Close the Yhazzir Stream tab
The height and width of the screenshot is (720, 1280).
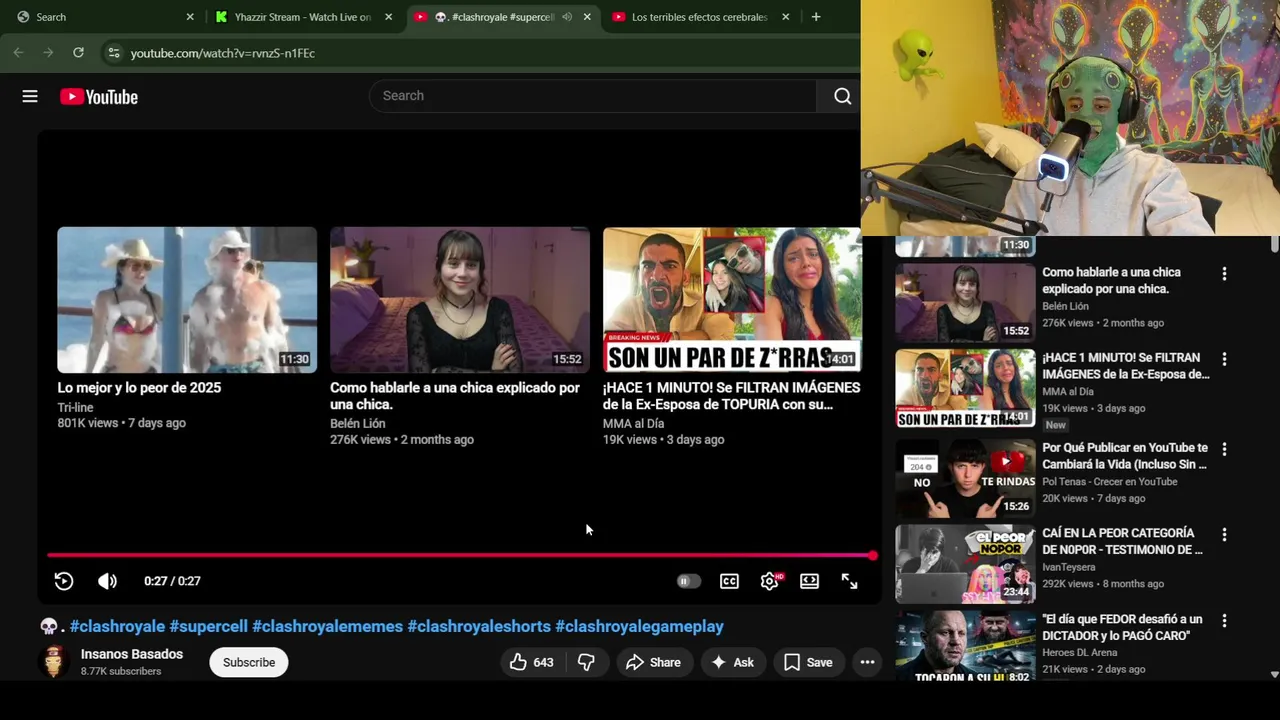pyautogui.click(x=389, y=17)
